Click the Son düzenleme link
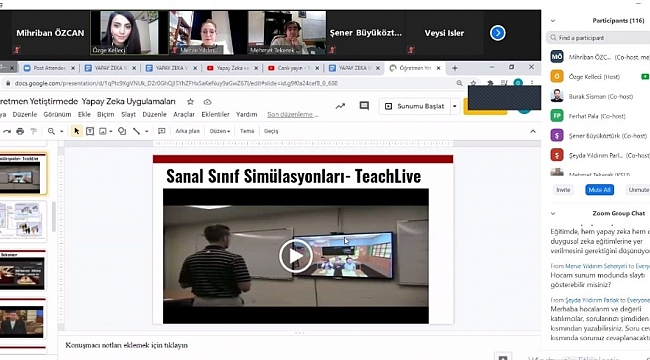 [x=293, y=114]
